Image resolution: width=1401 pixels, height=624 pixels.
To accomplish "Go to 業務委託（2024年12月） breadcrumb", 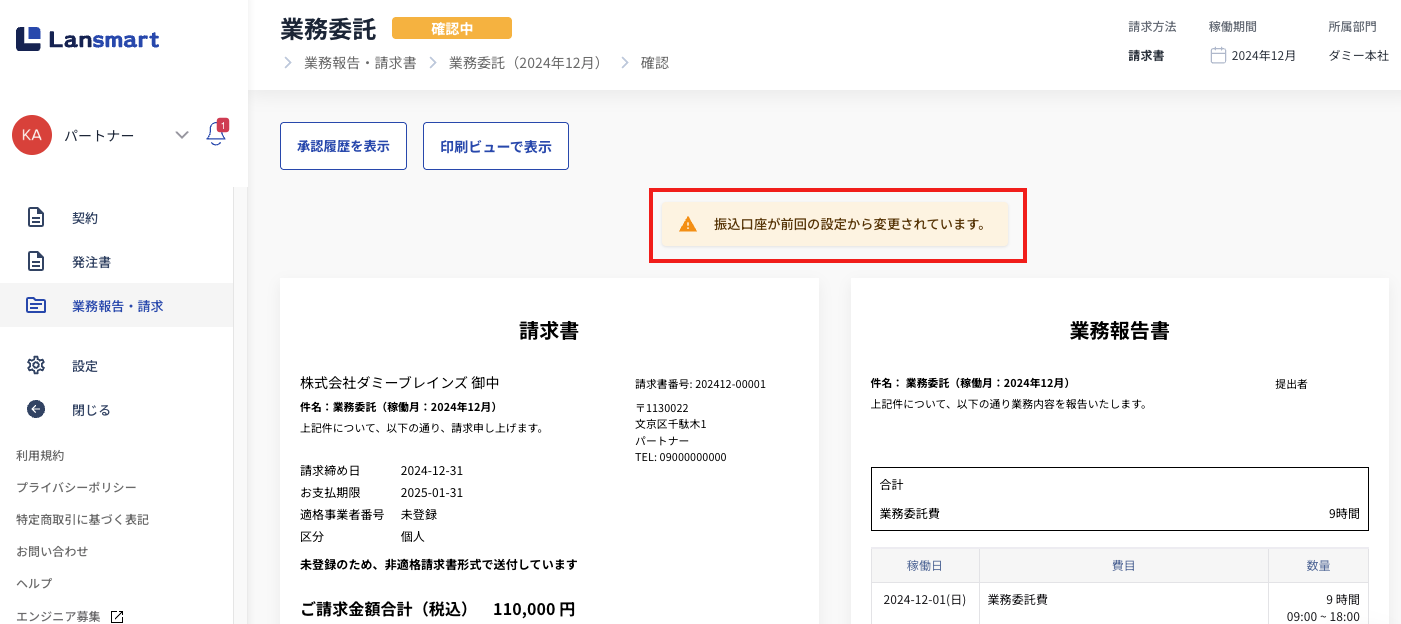I will (528, 63).
